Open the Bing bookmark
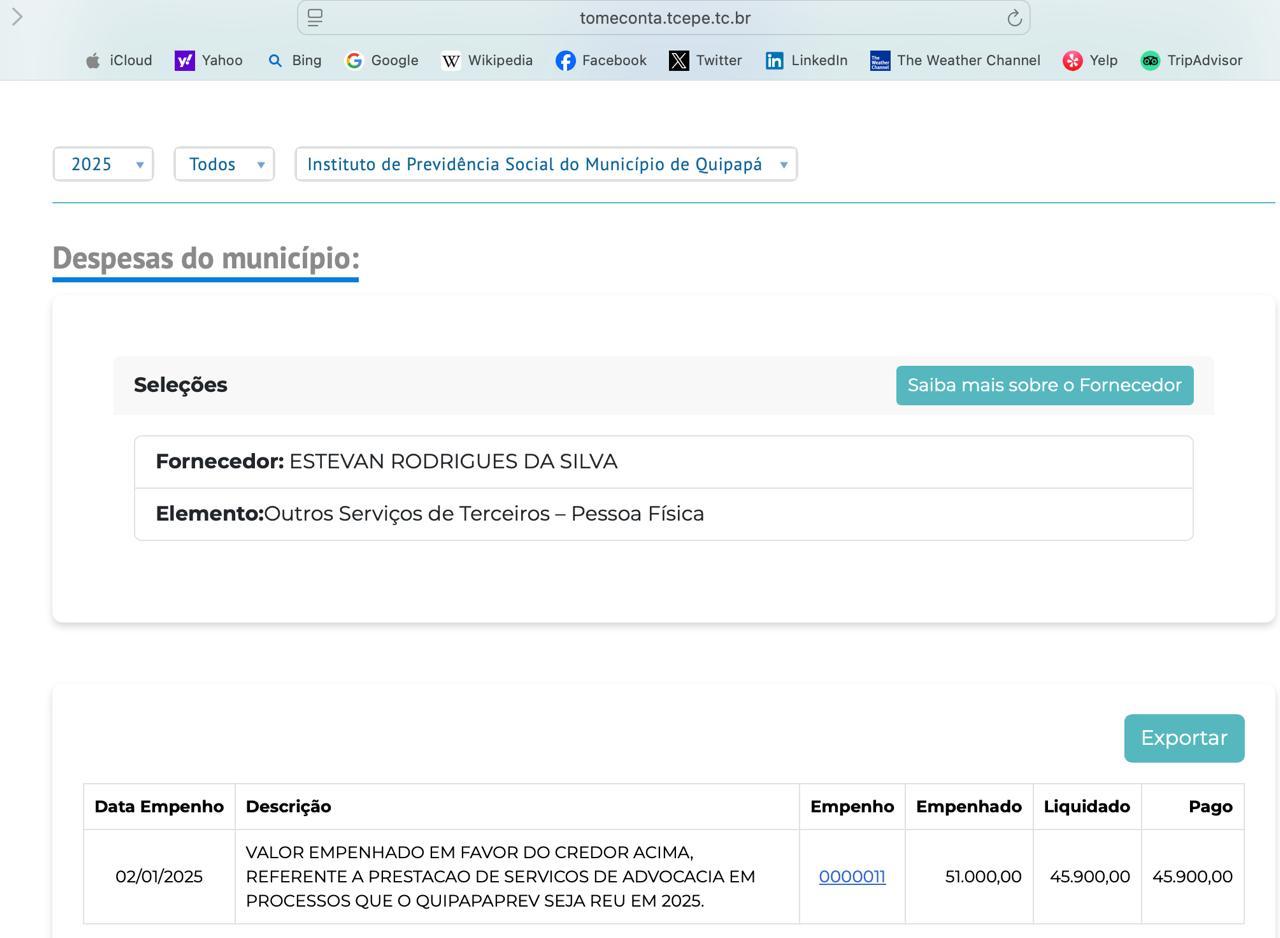 click(x=295, y=61)
